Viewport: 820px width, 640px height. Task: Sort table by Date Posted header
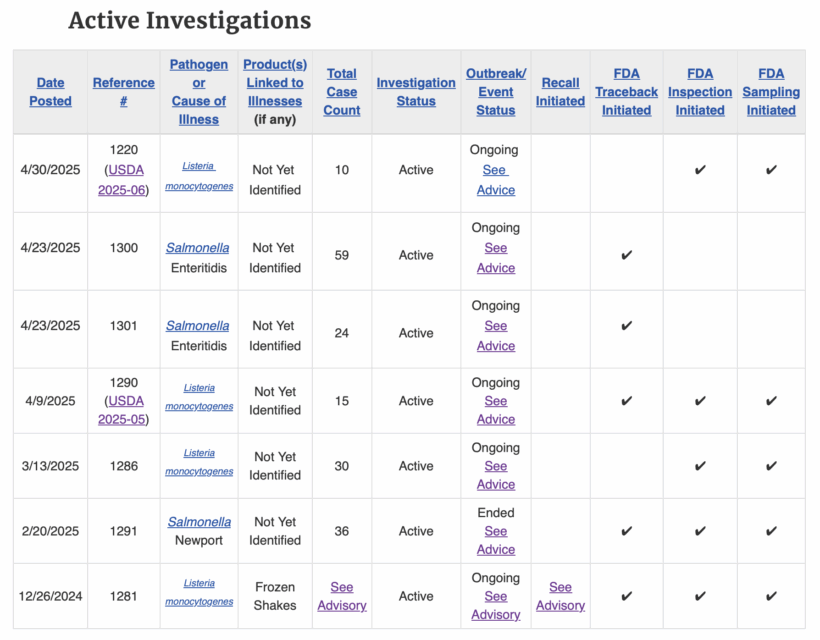point(50,92)
